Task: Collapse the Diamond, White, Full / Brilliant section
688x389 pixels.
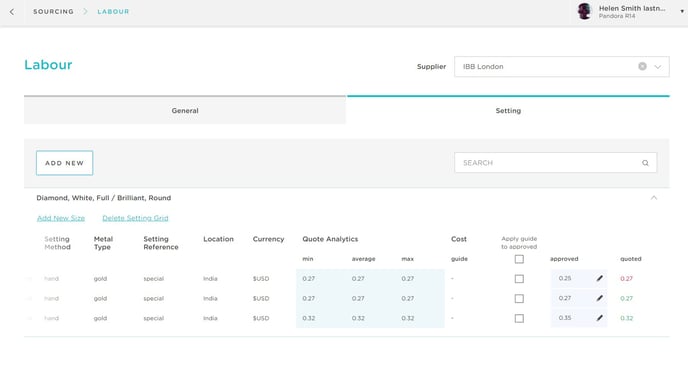Action: point(654,198)
